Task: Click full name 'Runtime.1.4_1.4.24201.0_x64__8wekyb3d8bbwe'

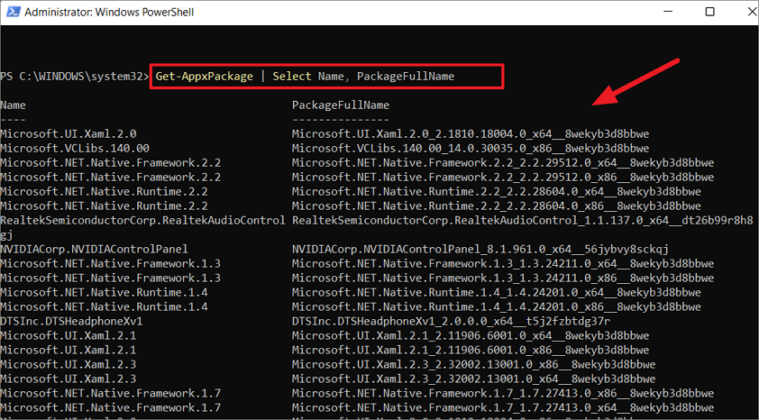Action: click(497, 293)
